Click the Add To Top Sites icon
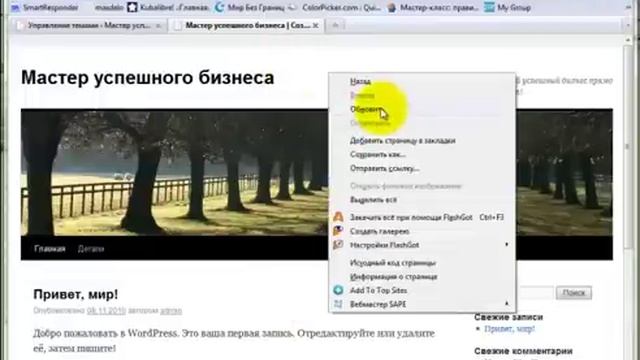The height and width of the screenshot is (360, 640). click(338, 290)
